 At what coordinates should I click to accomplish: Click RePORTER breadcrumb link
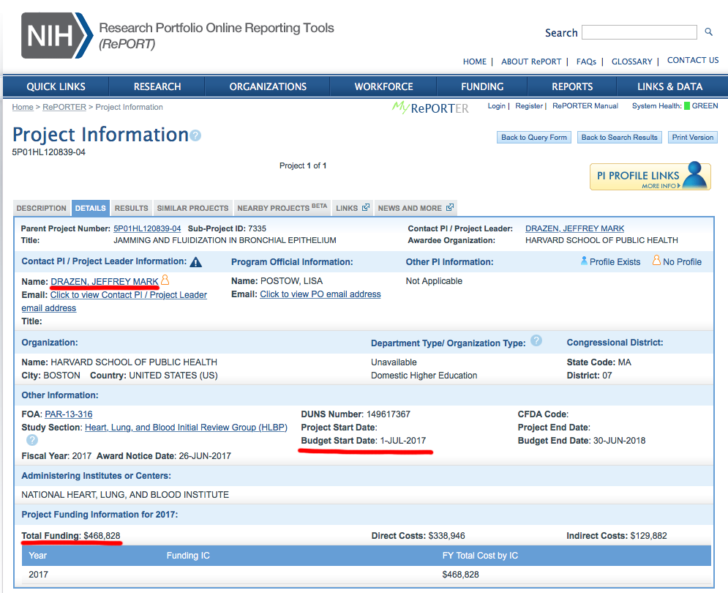(x=64, y=107)
